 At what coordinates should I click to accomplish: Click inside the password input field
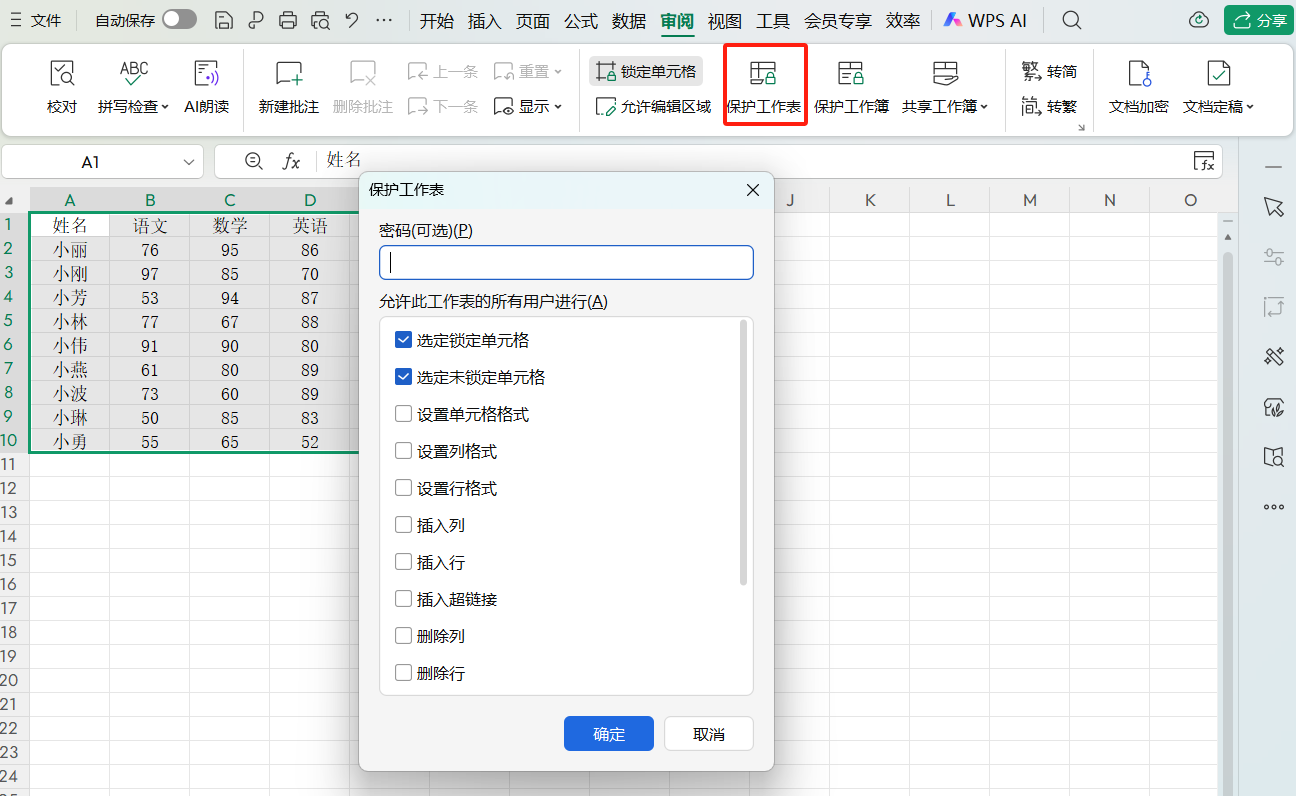[566, 262]
